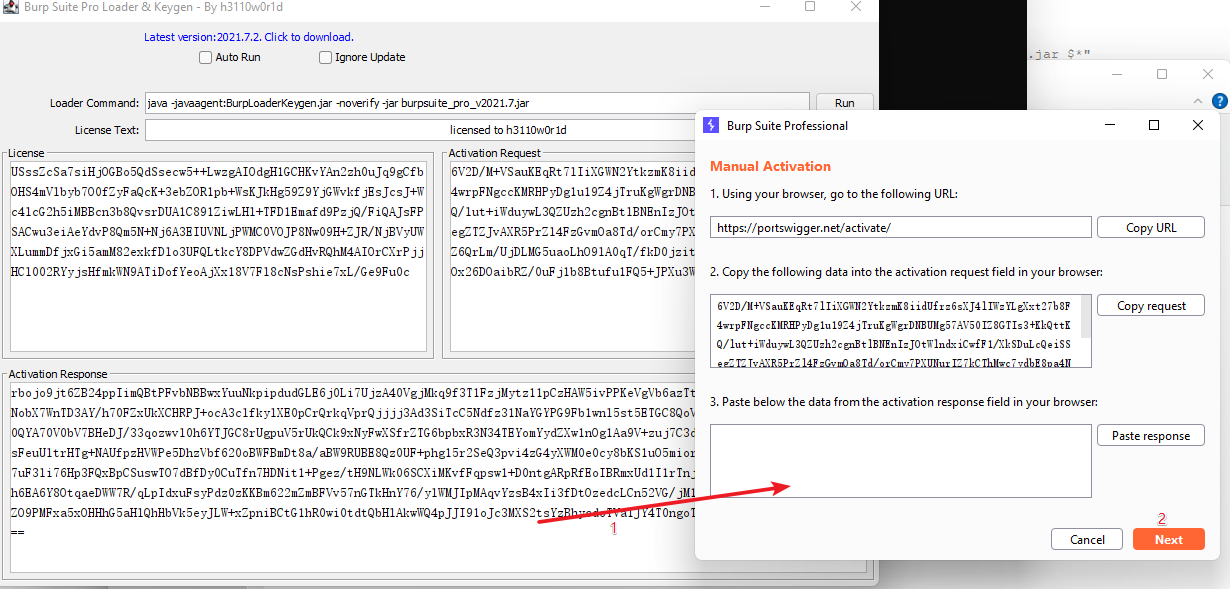
Task: Collapse the ribbon using the chevron arrow
Action: (1198, 101)
